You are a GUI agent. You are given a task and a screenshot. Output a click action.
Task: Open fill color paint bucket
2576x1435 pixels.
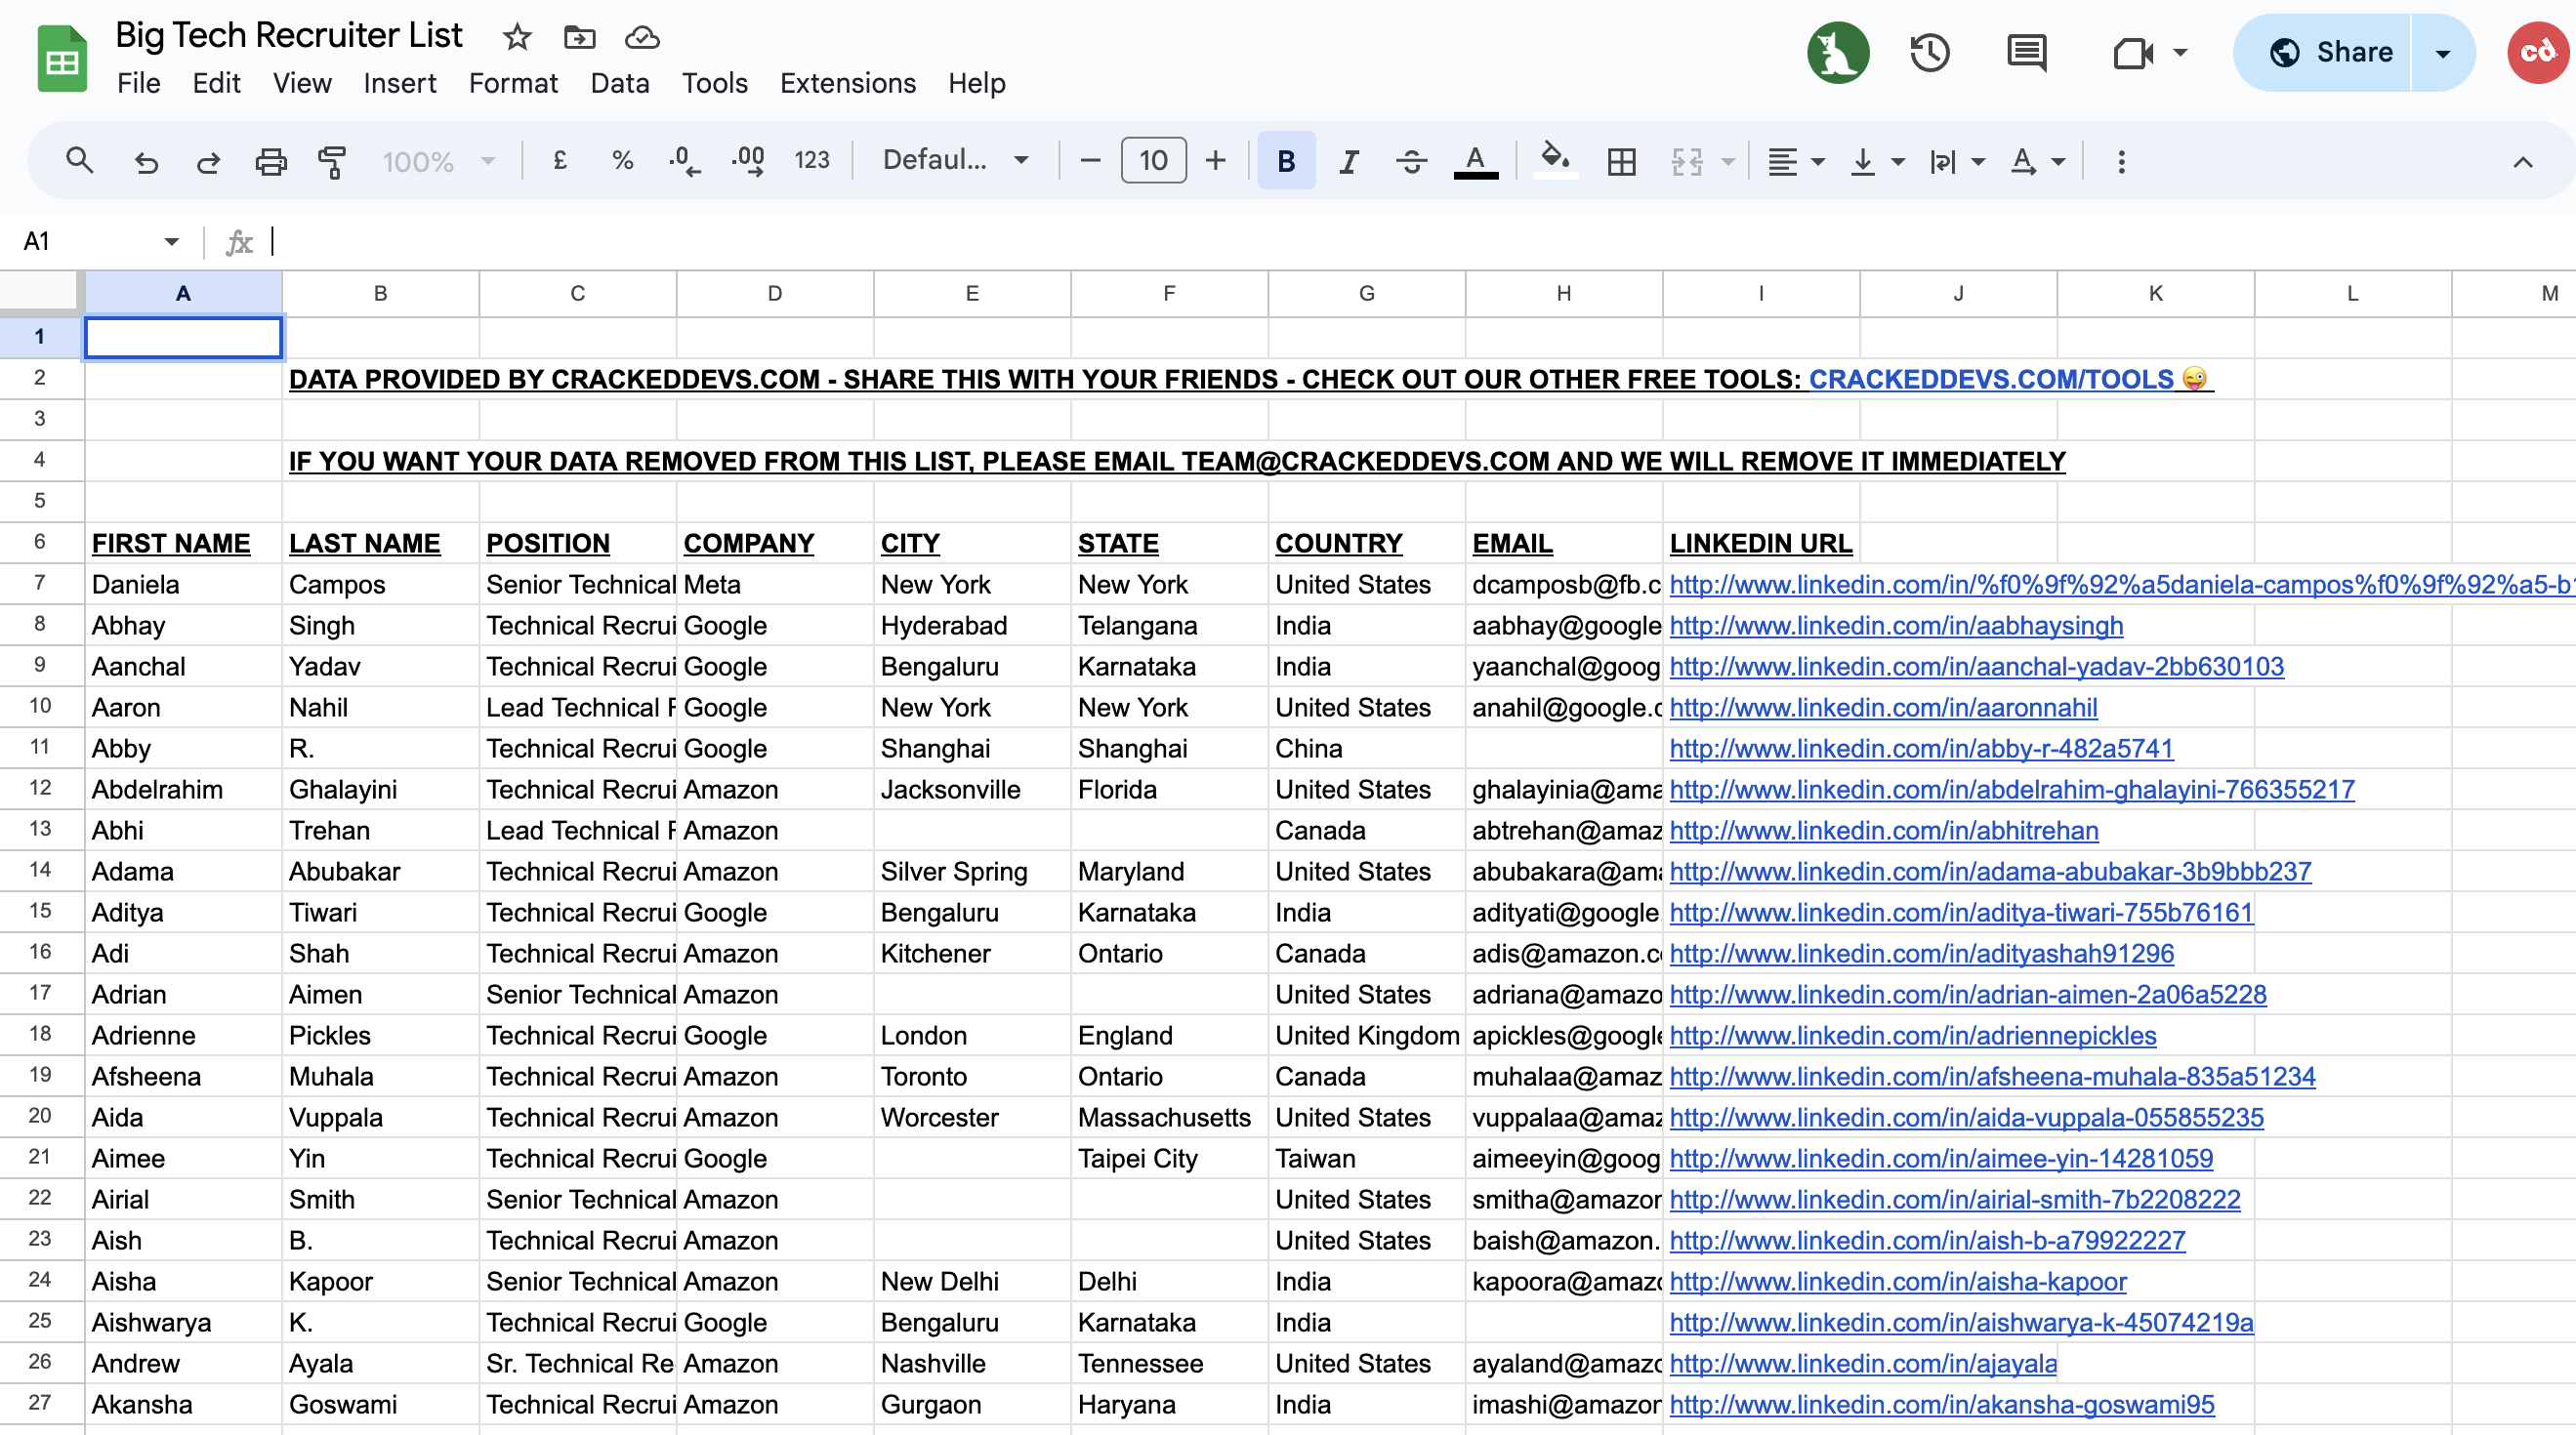click(x=1554, y=160)
